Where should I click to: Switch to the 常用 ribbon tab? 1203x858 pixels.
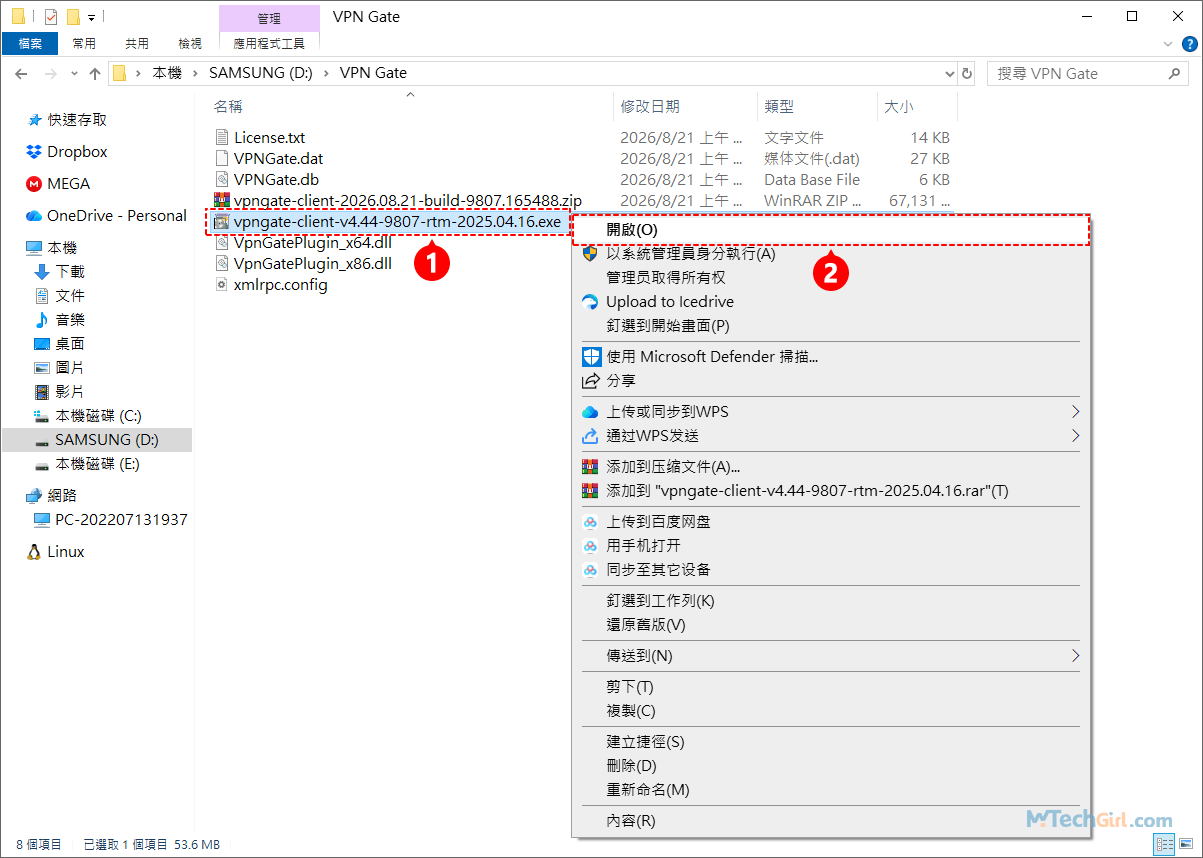coord(85,43)
